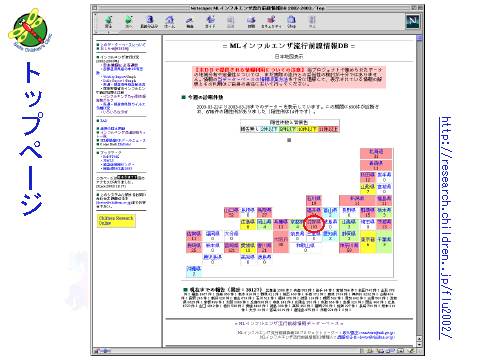This screenshot has width=480, height=360.
Task: Click the vertical URL text research.children.jp/flu2002
Action: [446, 228]
